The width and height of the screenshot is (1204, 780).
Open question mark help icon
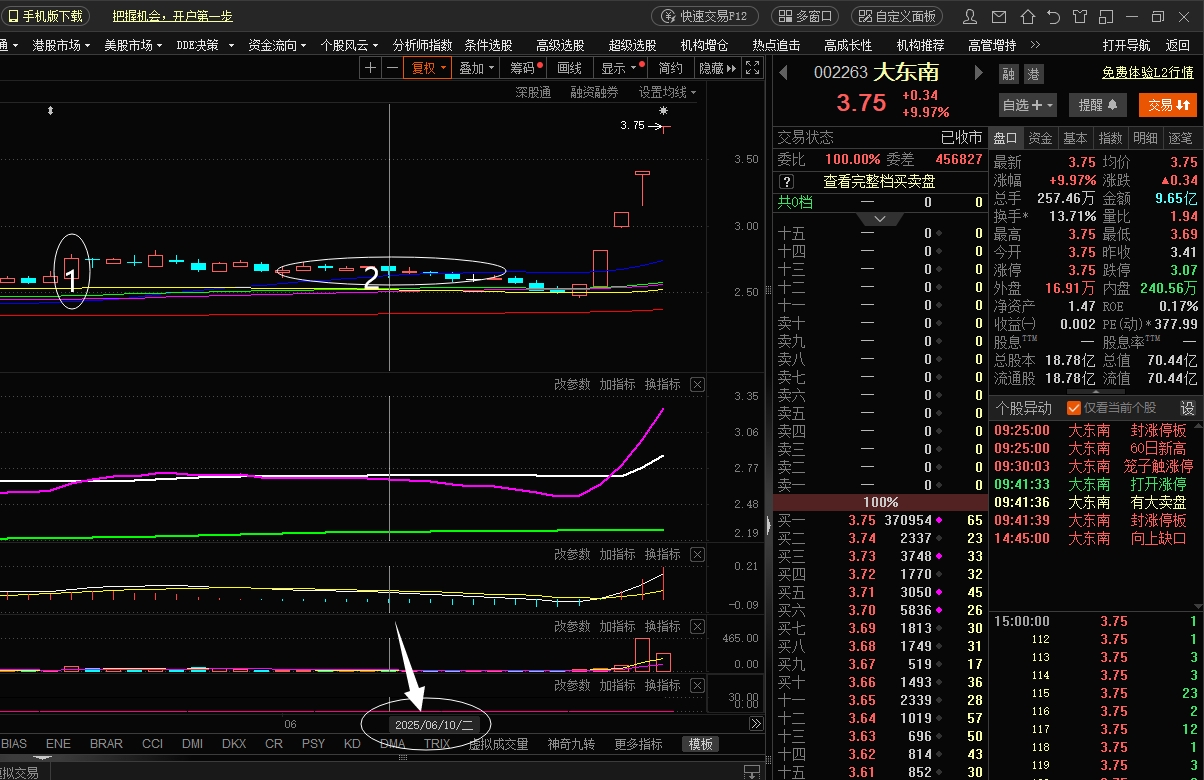(x=786, y=182)
